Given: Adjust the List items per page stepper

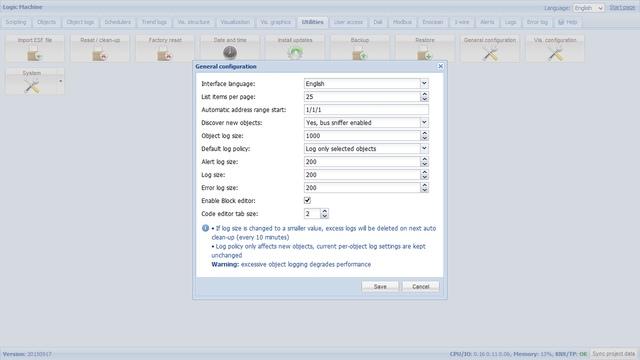Looking at the screenshot, I should point(424,96).
